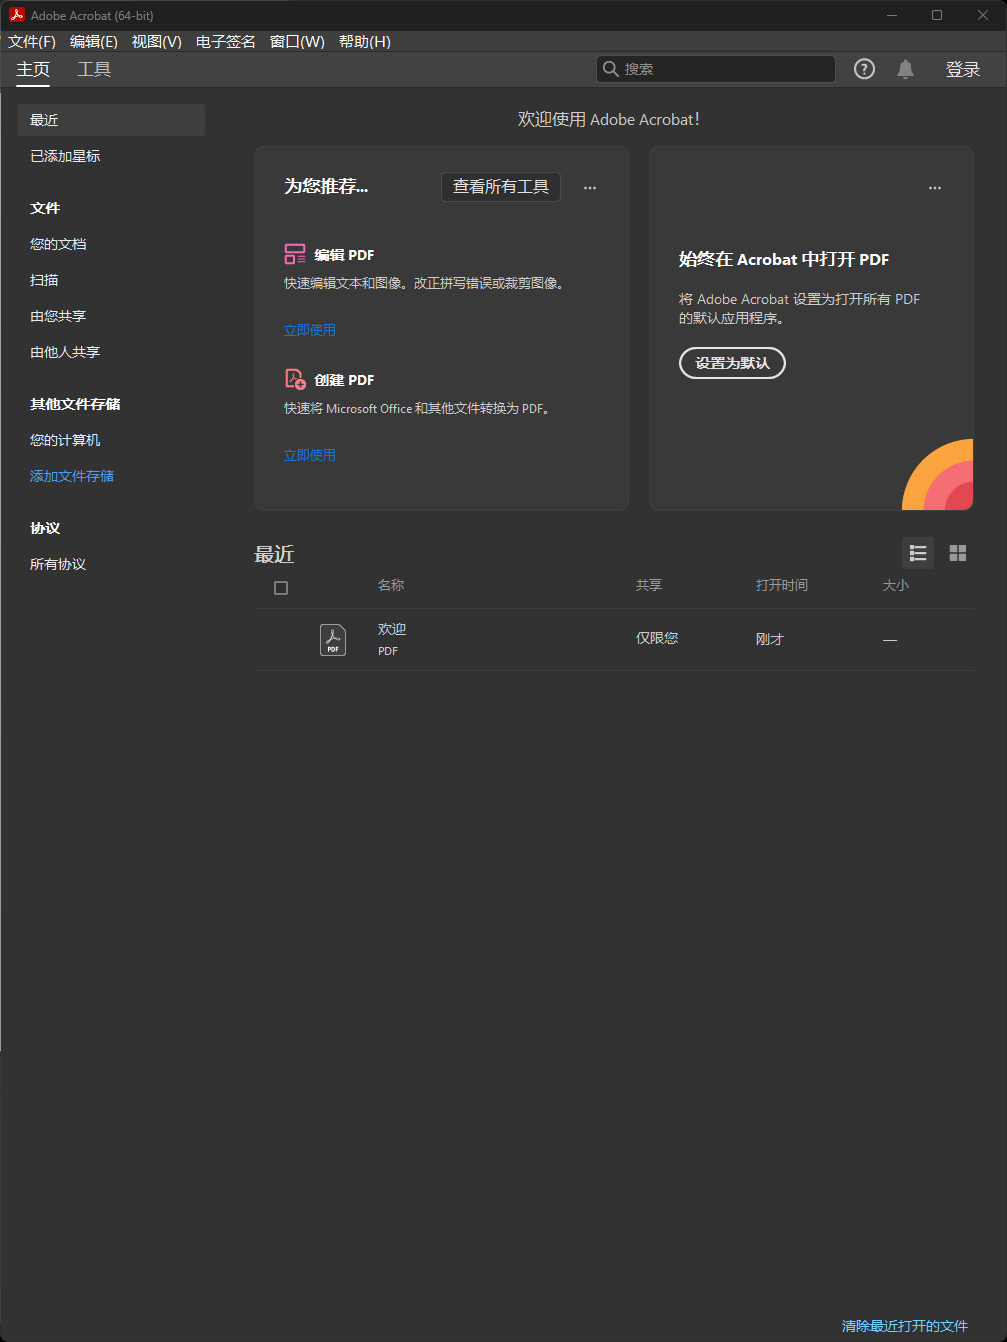Toggle the select-all files checkbox

tap(281, 588)
